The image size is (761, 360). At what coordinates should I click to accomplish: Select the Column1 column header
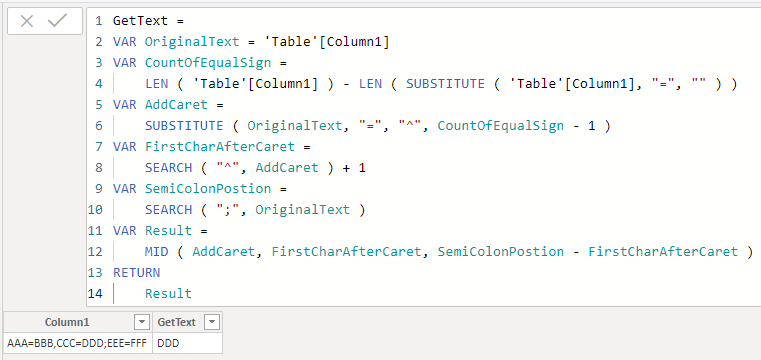67,322
